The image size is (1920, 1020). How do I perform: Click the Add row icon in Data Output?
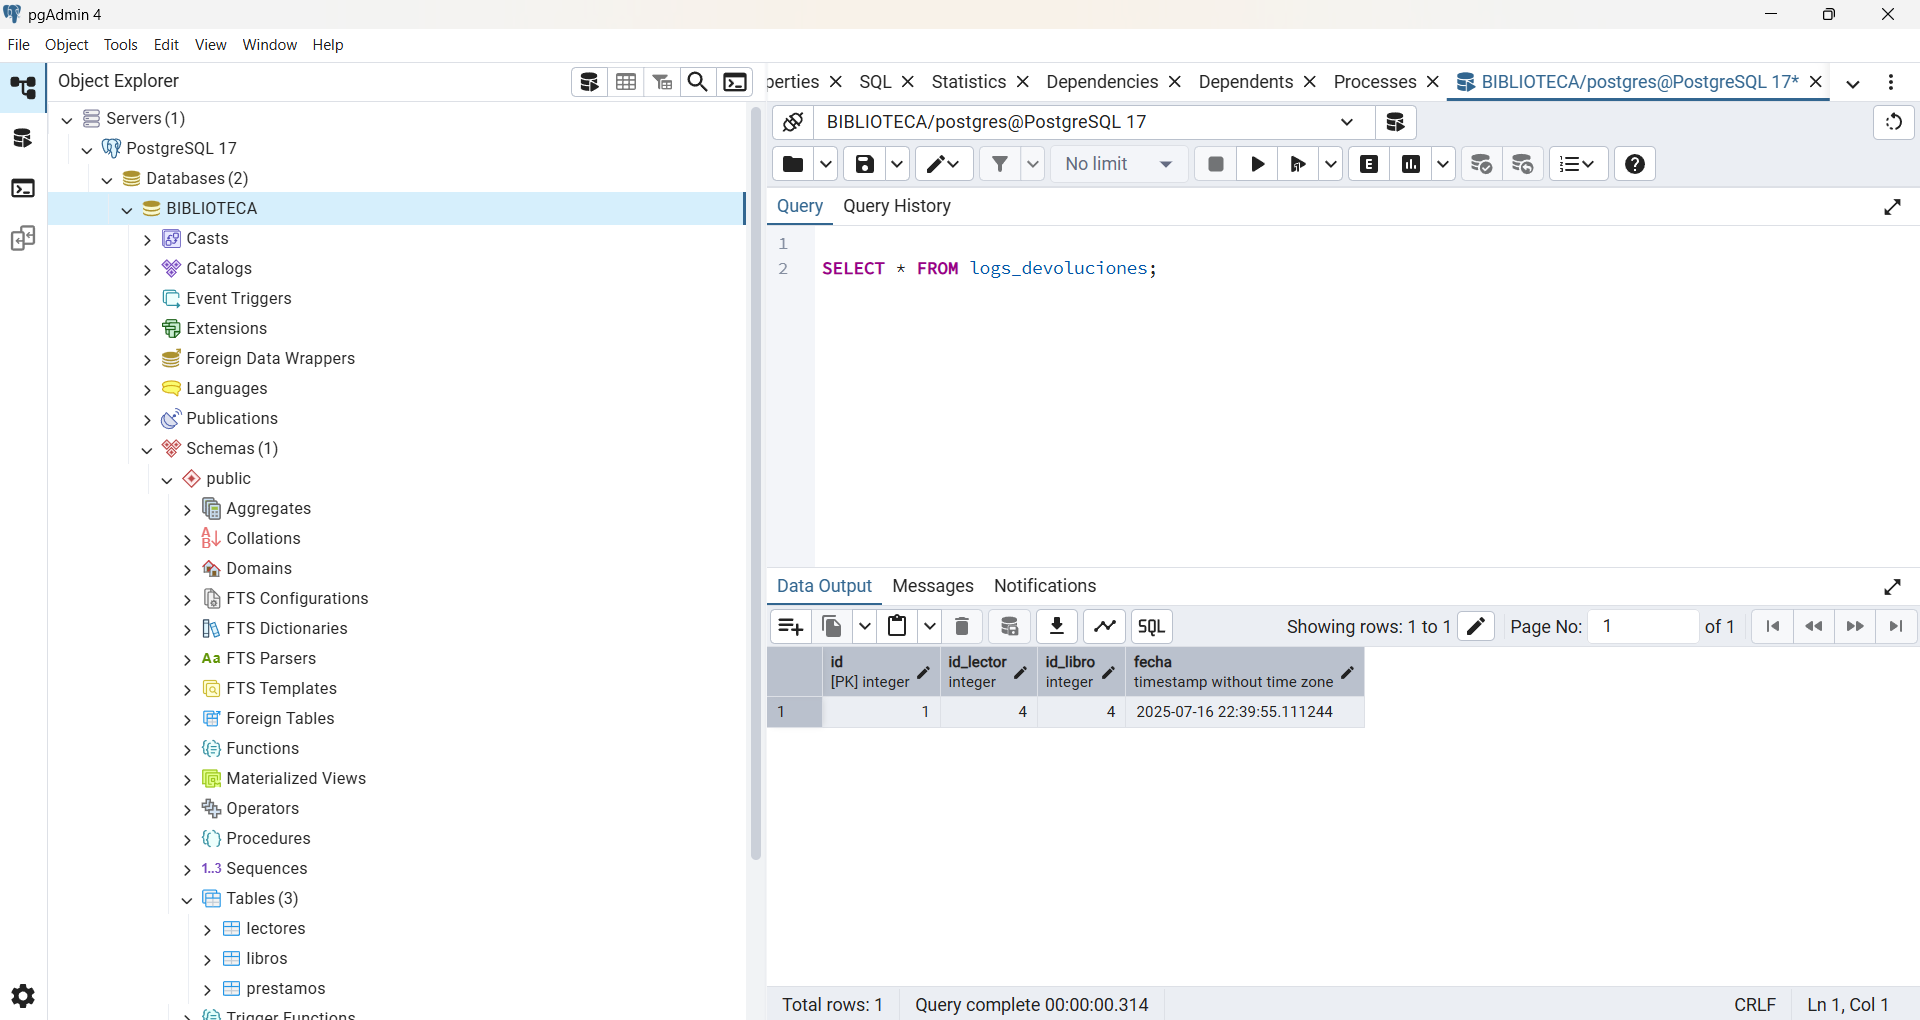[x=790, y=626]
